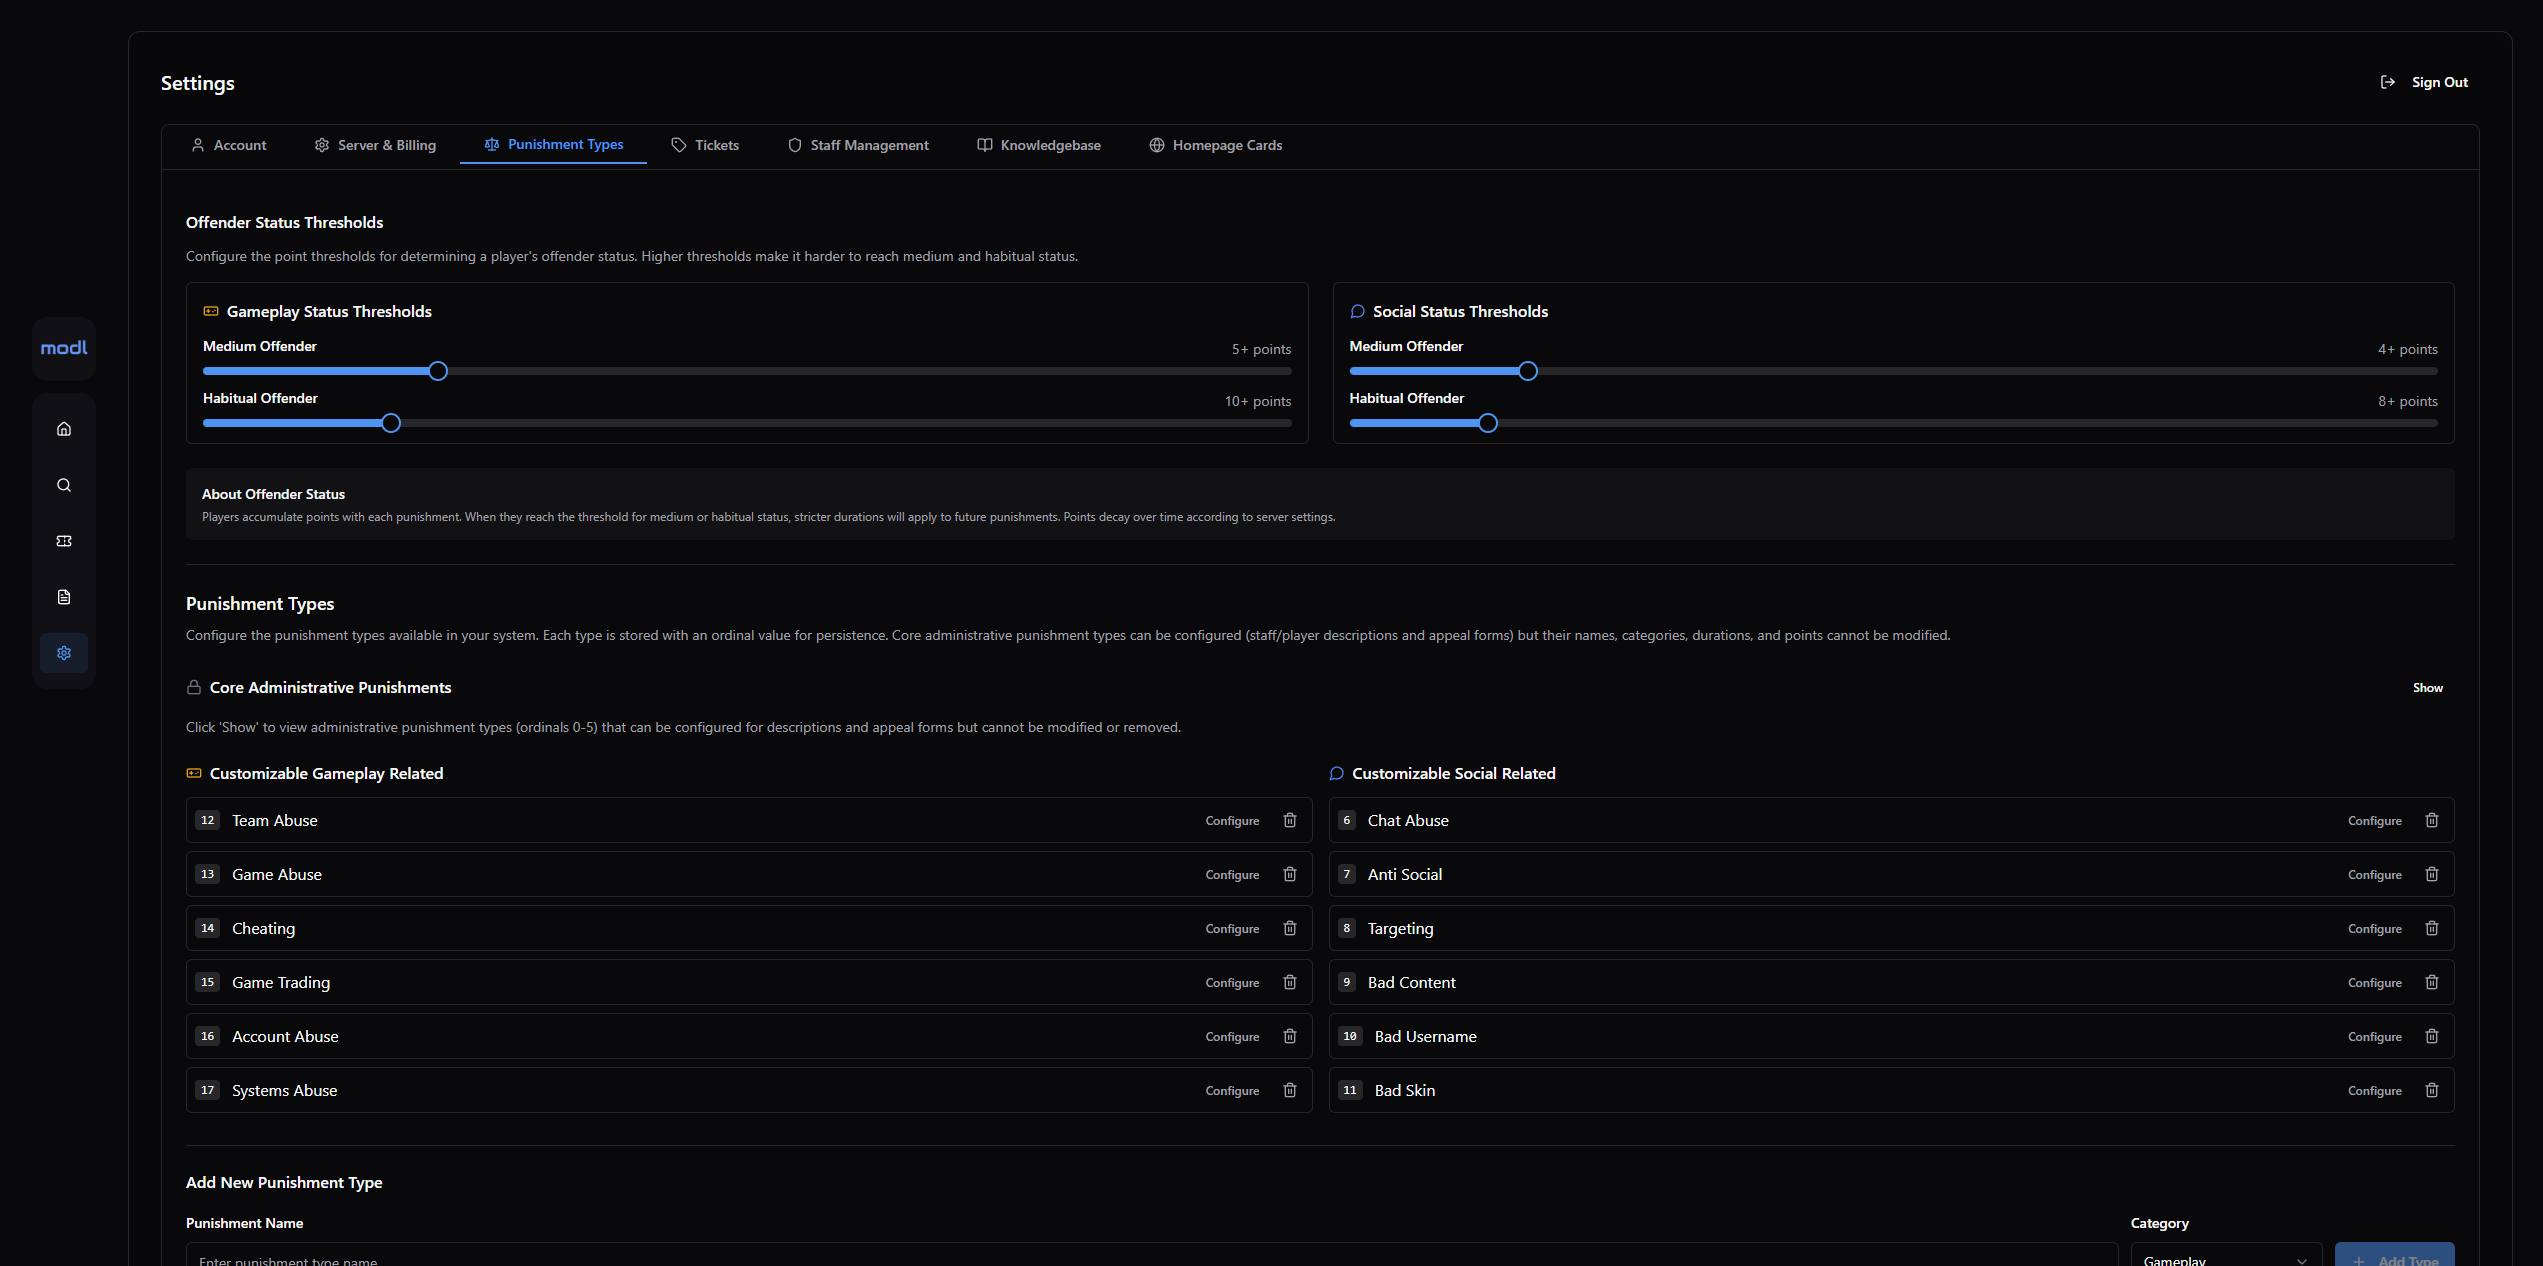Focus the punishment type name field
The height and width of the screenshot is (1266, 2543).
pos(1152,1256)
